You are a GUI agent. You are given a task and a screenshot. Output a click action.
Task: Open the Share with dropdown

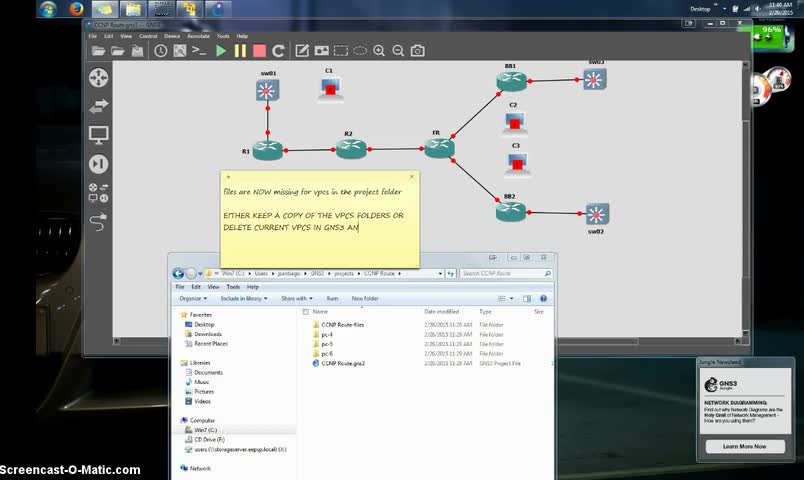[297, 298]
